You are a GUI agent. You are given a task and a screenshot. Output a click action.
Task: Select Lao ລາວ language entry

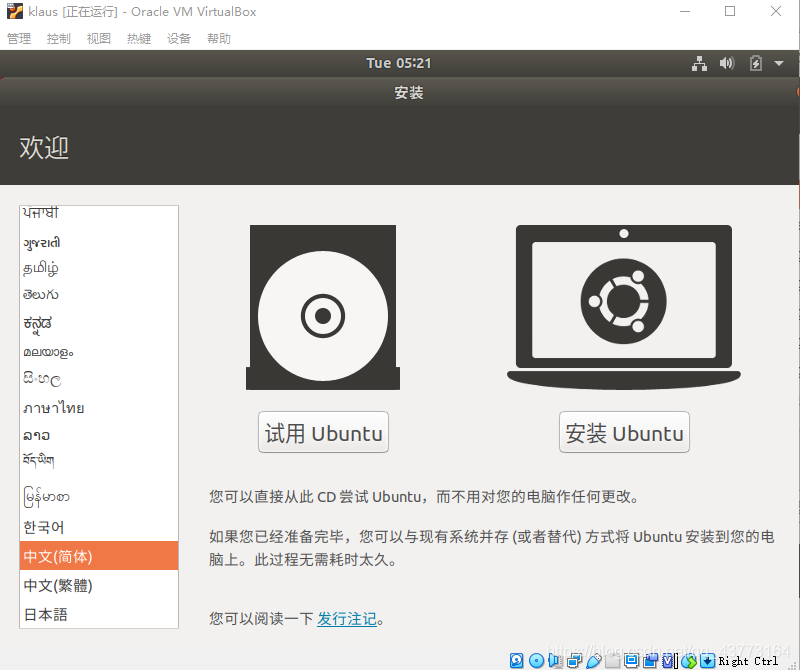[99, 435]
